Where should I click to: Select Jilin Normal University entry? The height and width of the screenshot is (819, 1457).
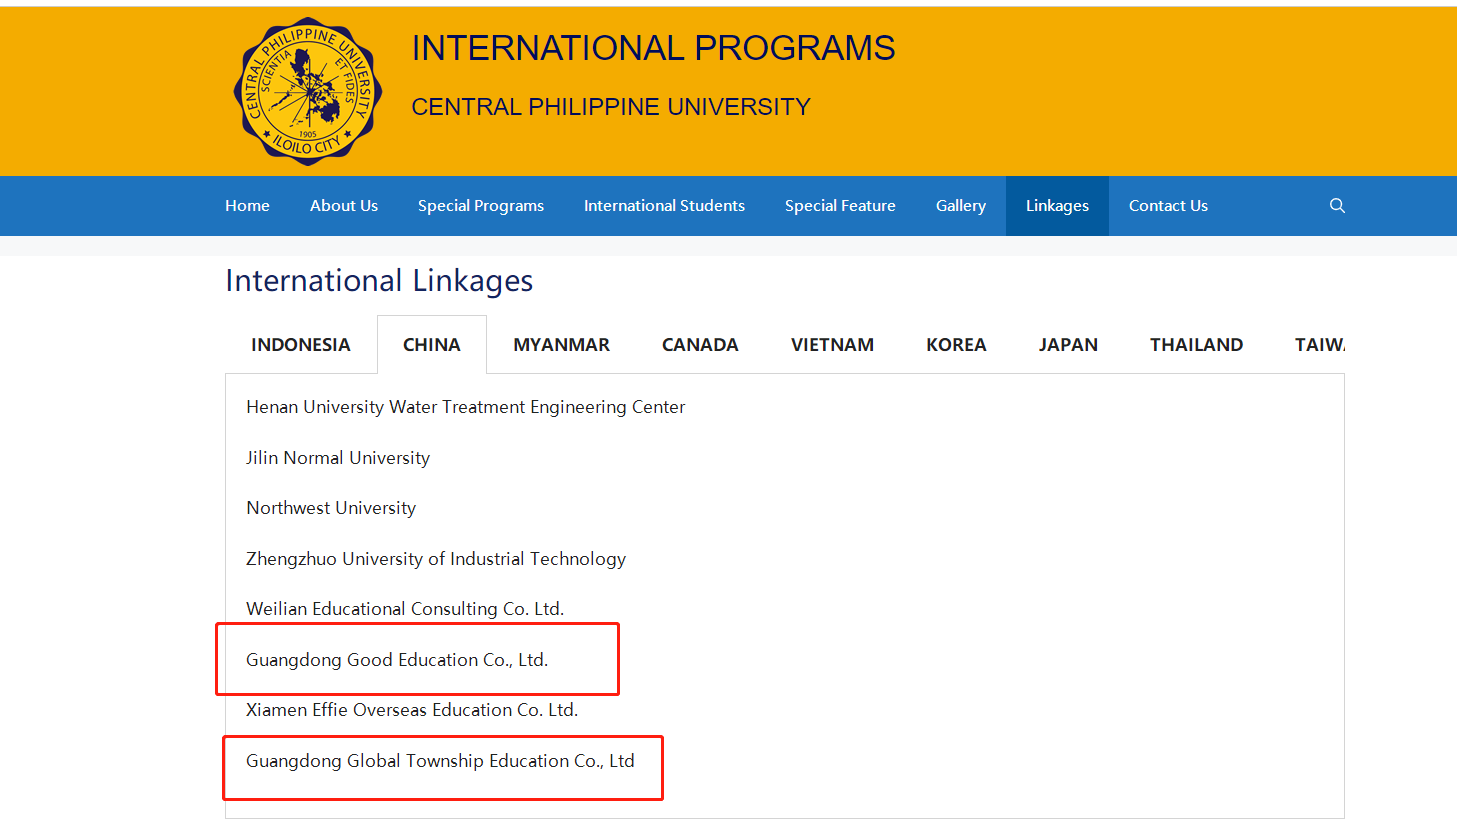(338, 458)
